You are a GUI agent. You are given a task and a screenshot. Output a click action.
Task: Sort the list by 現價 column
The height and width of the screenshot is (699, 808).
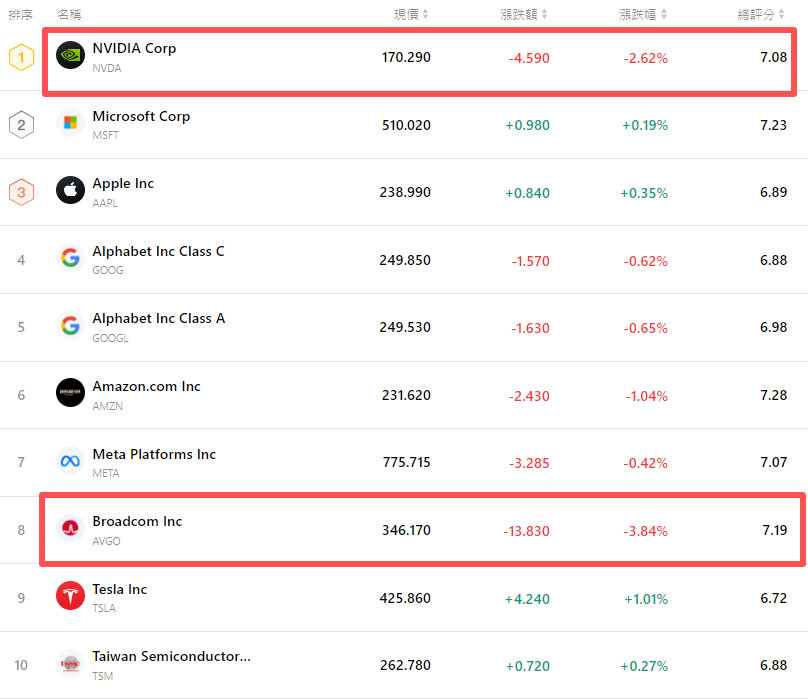point(411,14)
